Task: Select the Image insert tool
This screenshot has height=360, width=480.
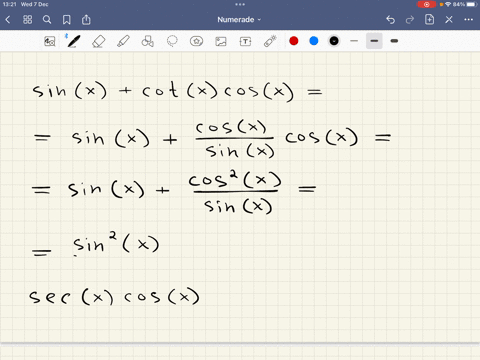Action: 221,41
